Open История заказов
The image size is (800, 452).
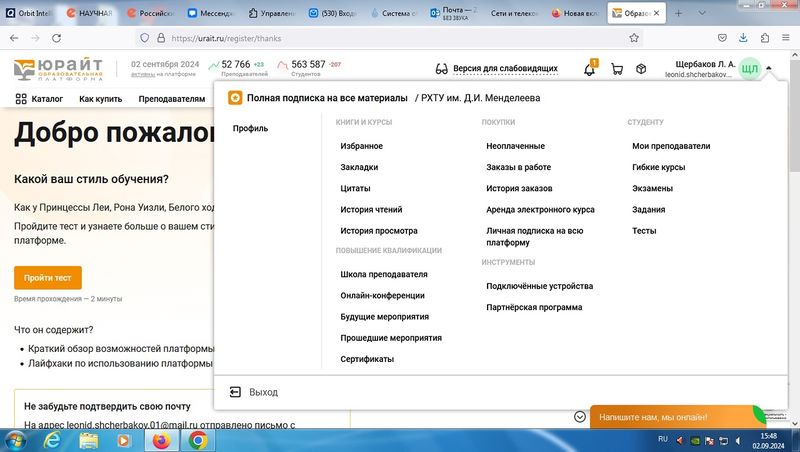coord(519,188)
